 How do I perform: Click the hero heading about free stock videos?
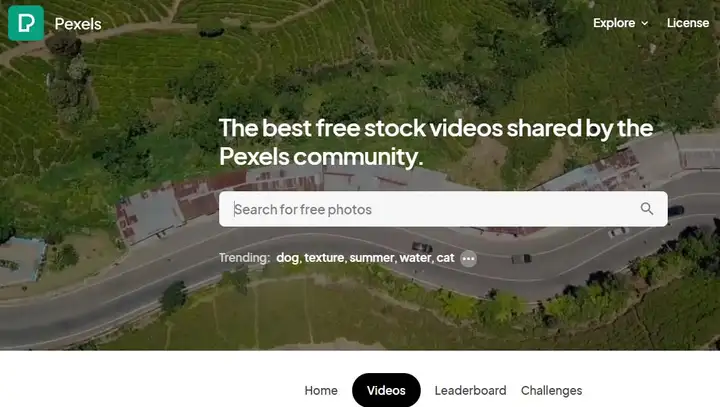(436, 142)
